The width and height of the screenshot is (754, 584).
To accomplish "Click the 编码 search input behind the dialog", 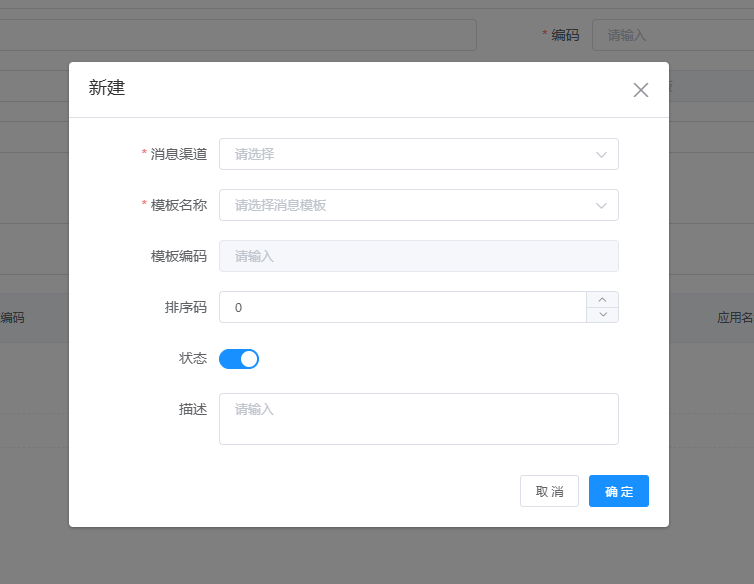I will pos(672,35).
